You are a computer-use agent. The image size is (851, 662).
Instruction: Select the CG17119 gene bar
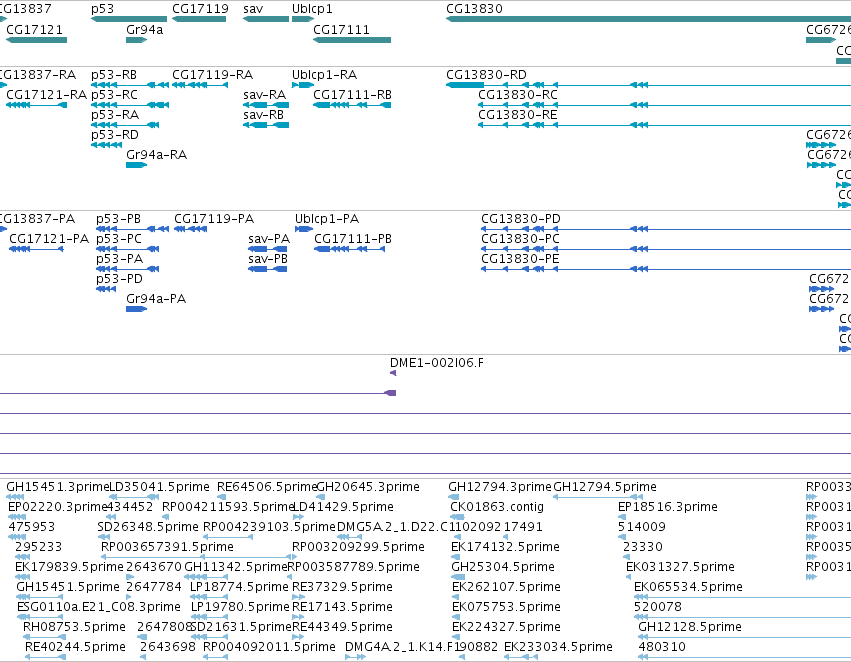[x=199, y=19]
